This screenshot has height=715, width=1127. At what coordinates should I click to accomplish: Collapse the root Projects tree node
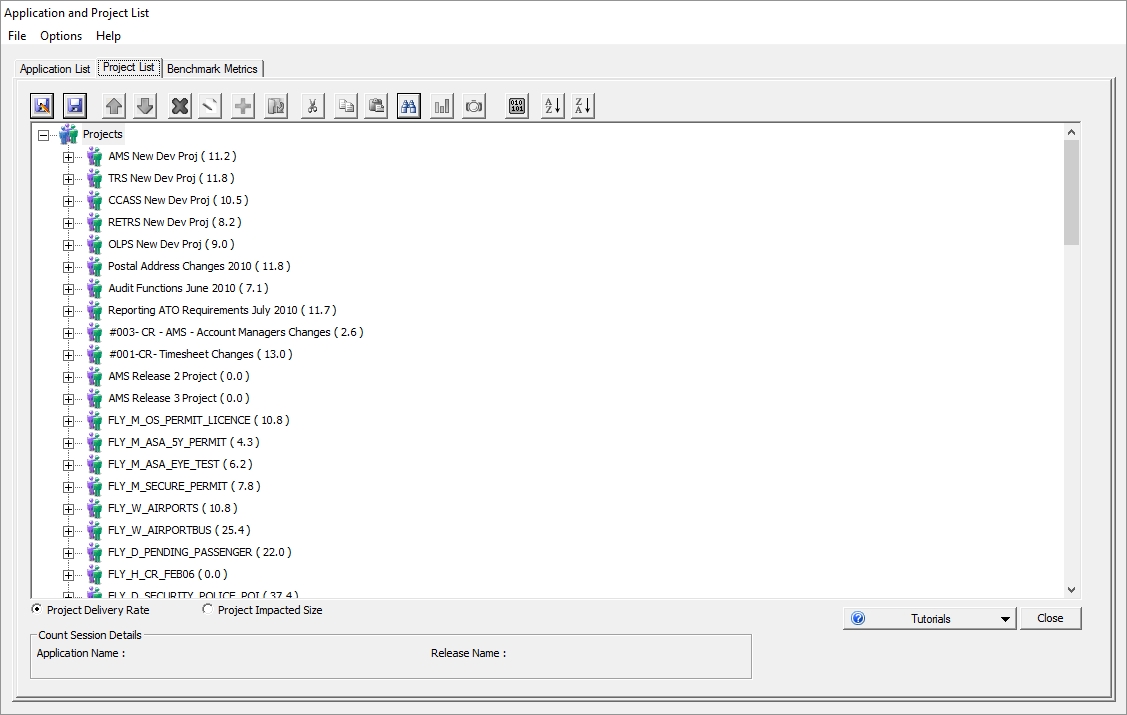[x=43, y=134]
